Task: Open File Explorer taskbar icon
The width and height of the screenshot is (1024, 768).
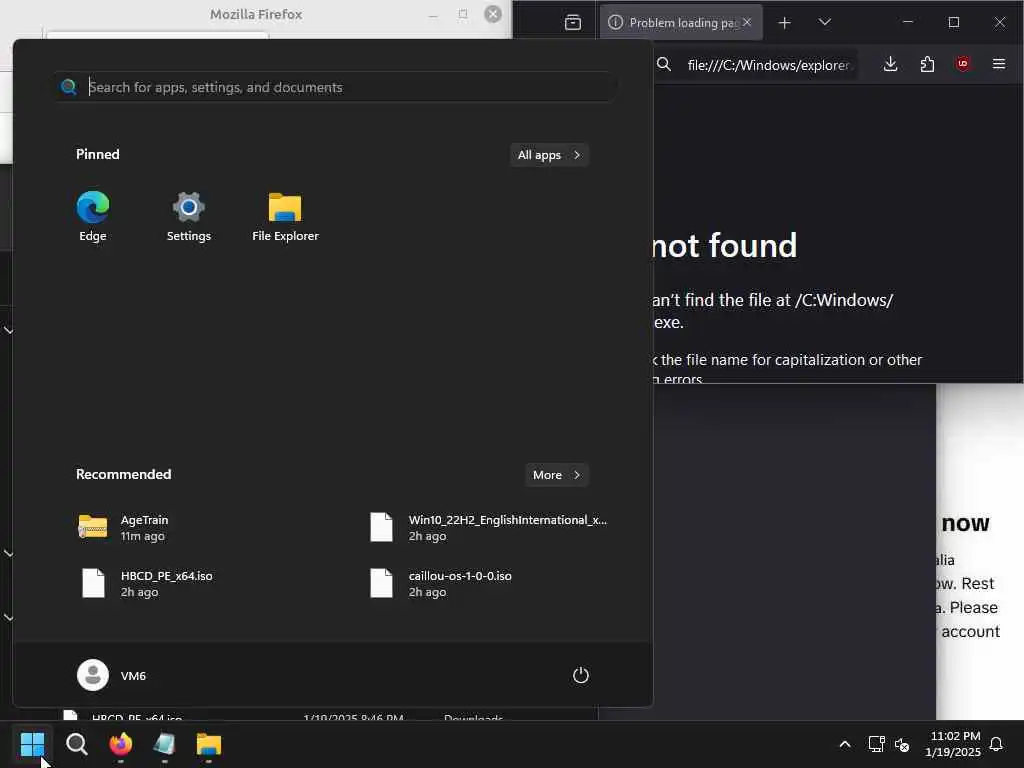Action: coord(209,744)
